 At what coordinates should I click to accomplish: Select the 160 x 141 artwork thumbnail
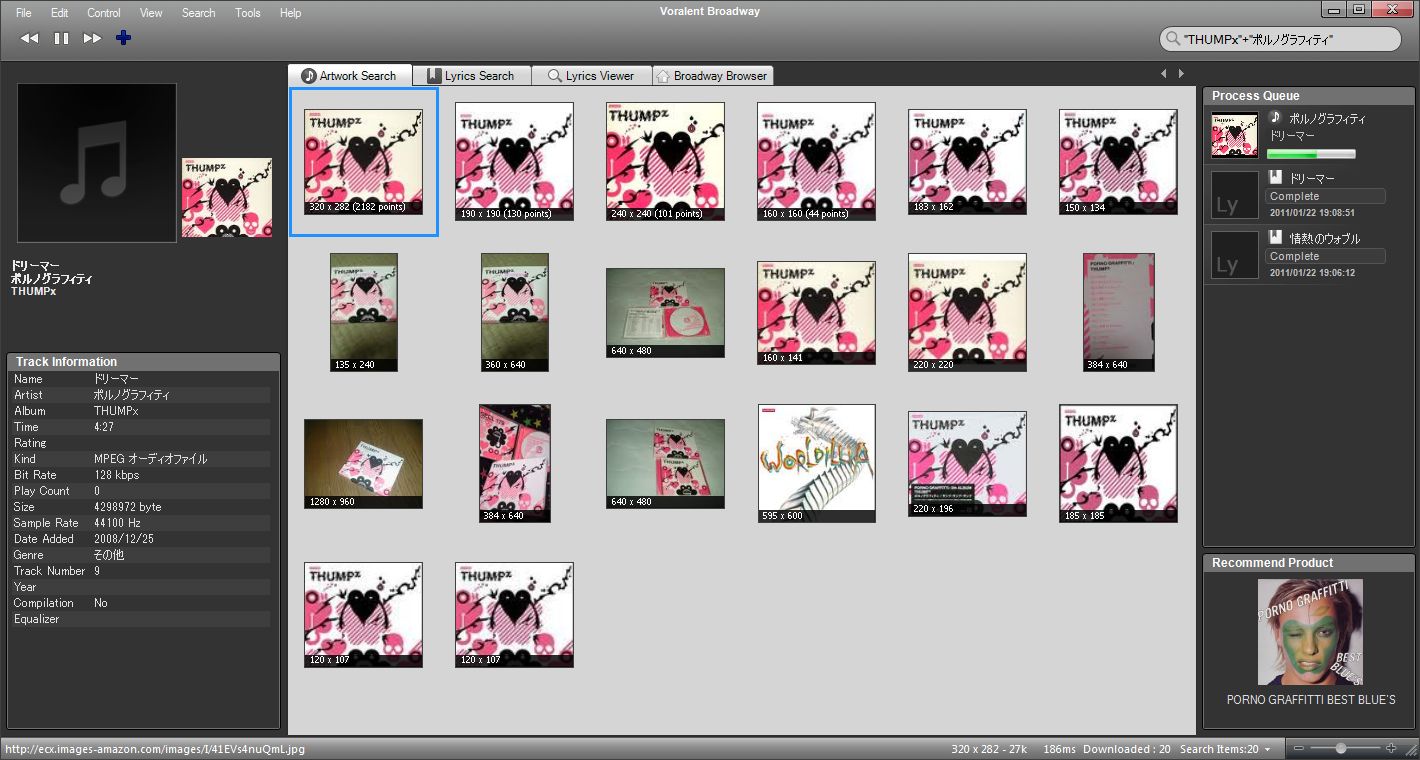tap(816, 313)
